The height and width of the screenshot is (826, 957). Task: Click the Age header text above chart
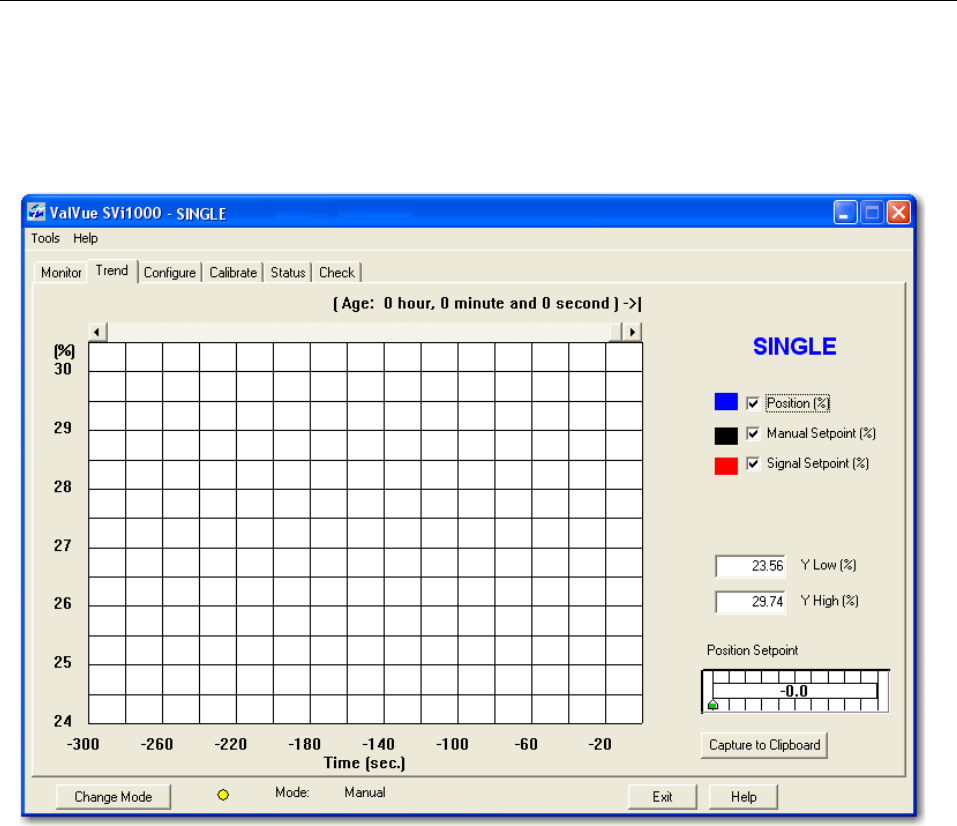point(487,303)
